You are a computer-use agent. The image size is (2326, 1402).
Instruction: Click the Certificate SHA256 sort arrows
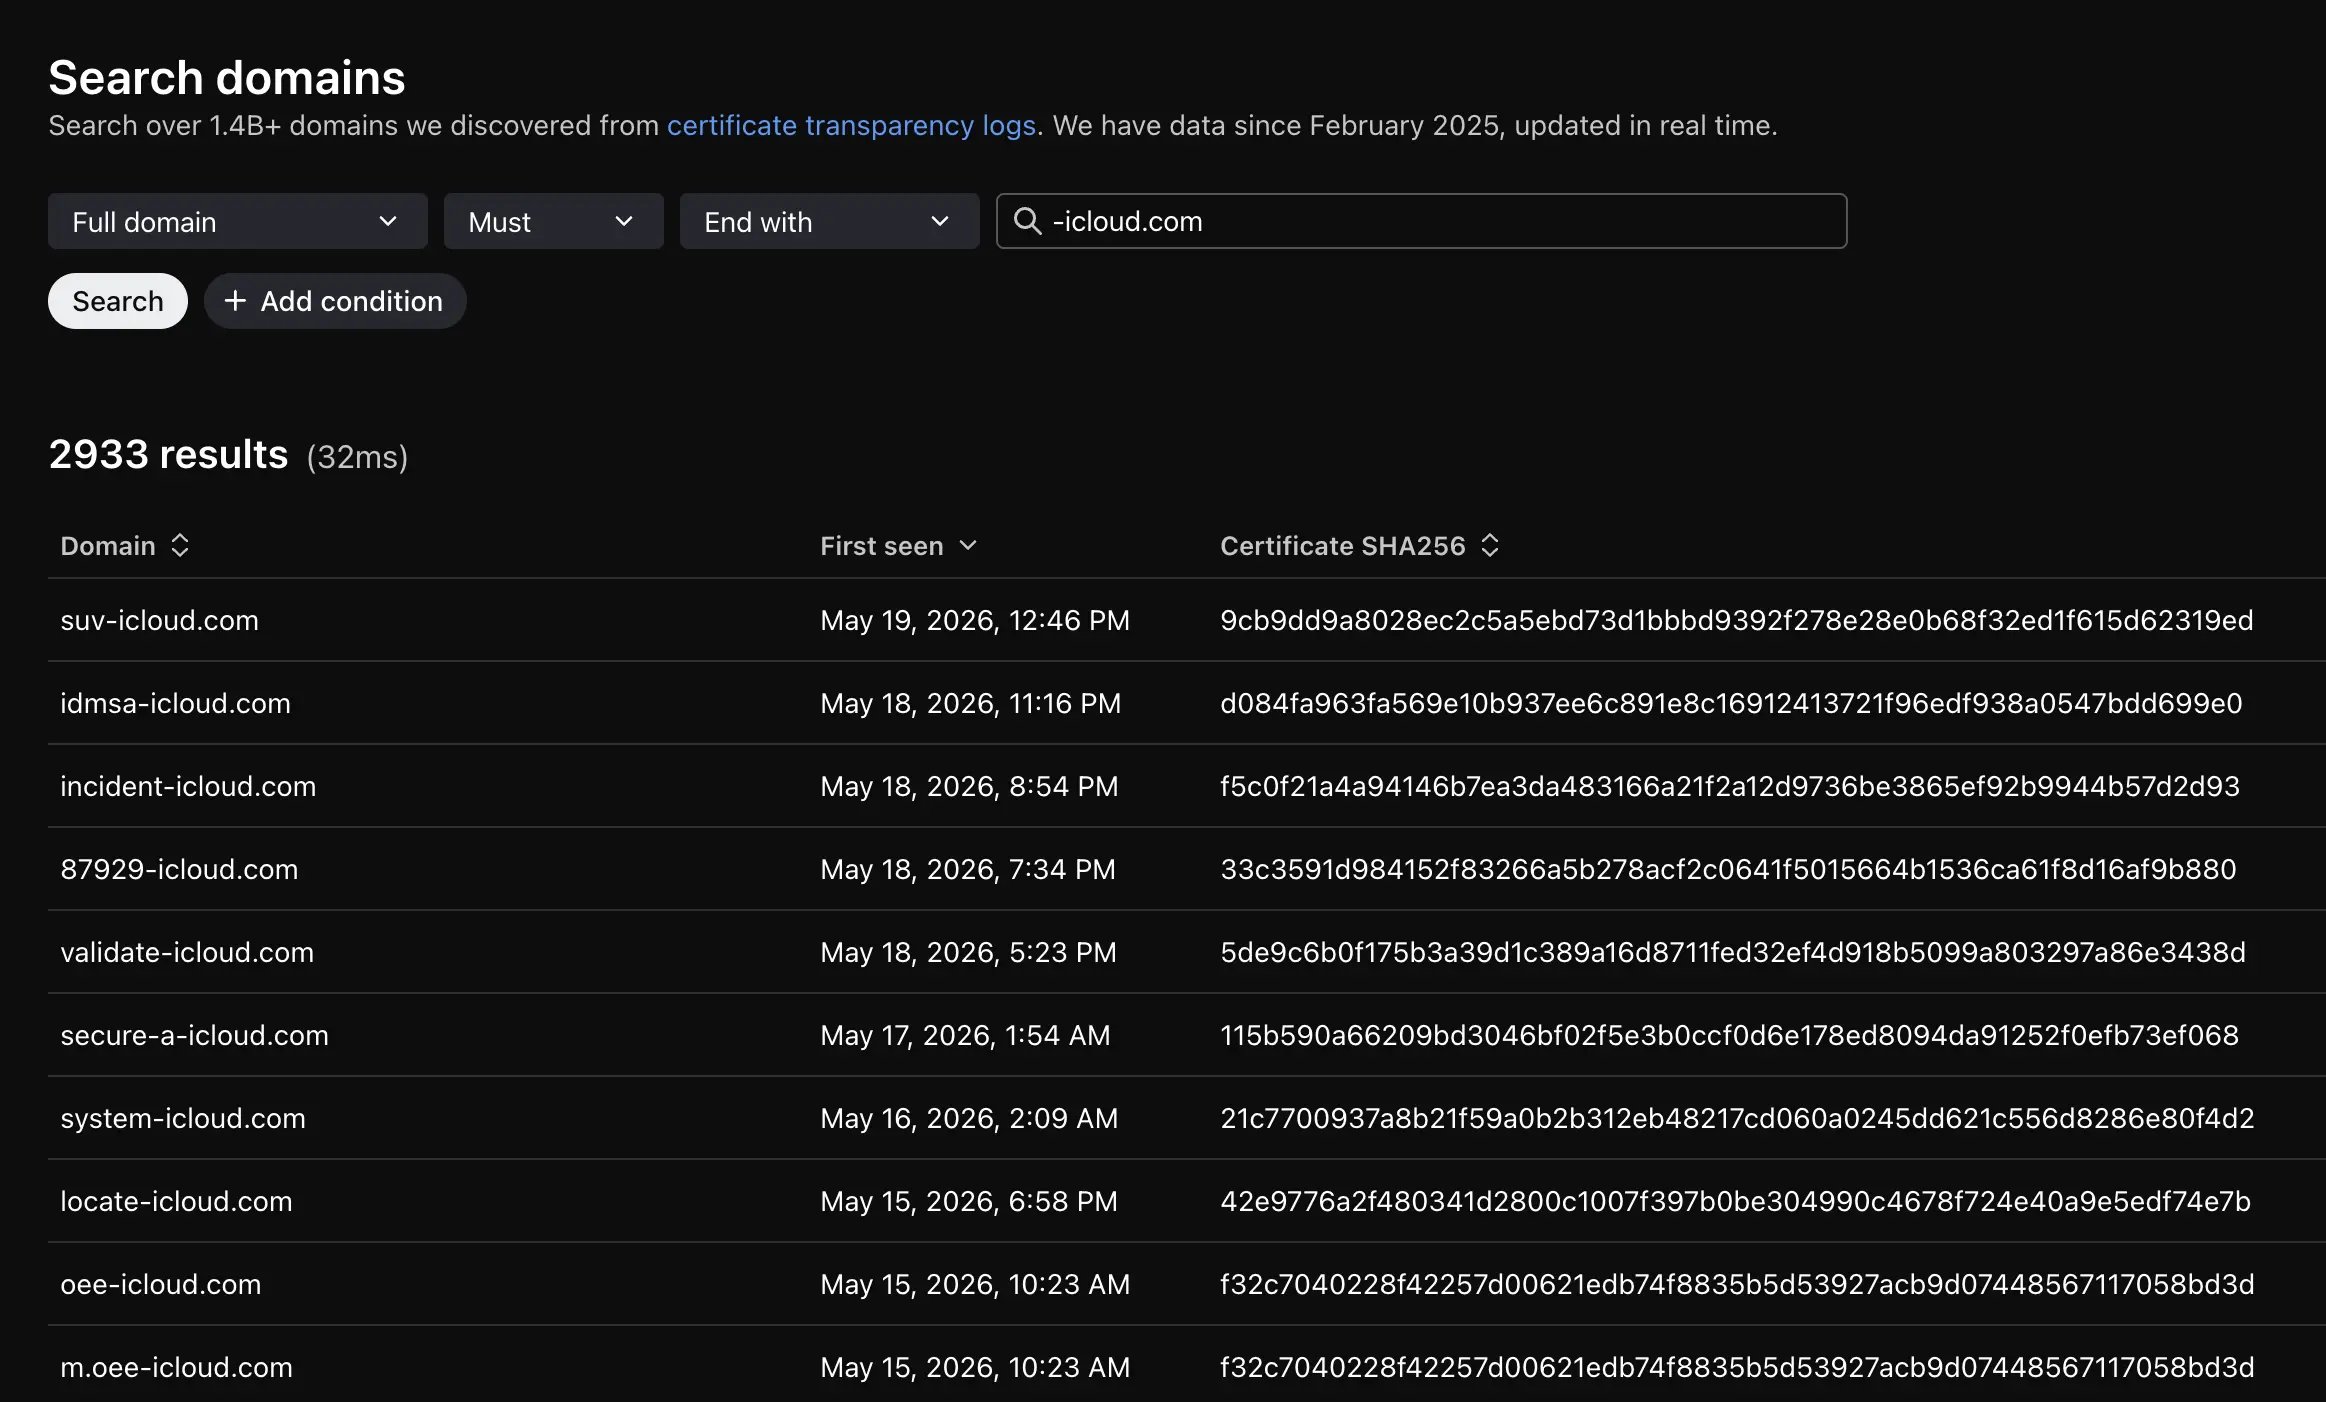[1490, 545]
